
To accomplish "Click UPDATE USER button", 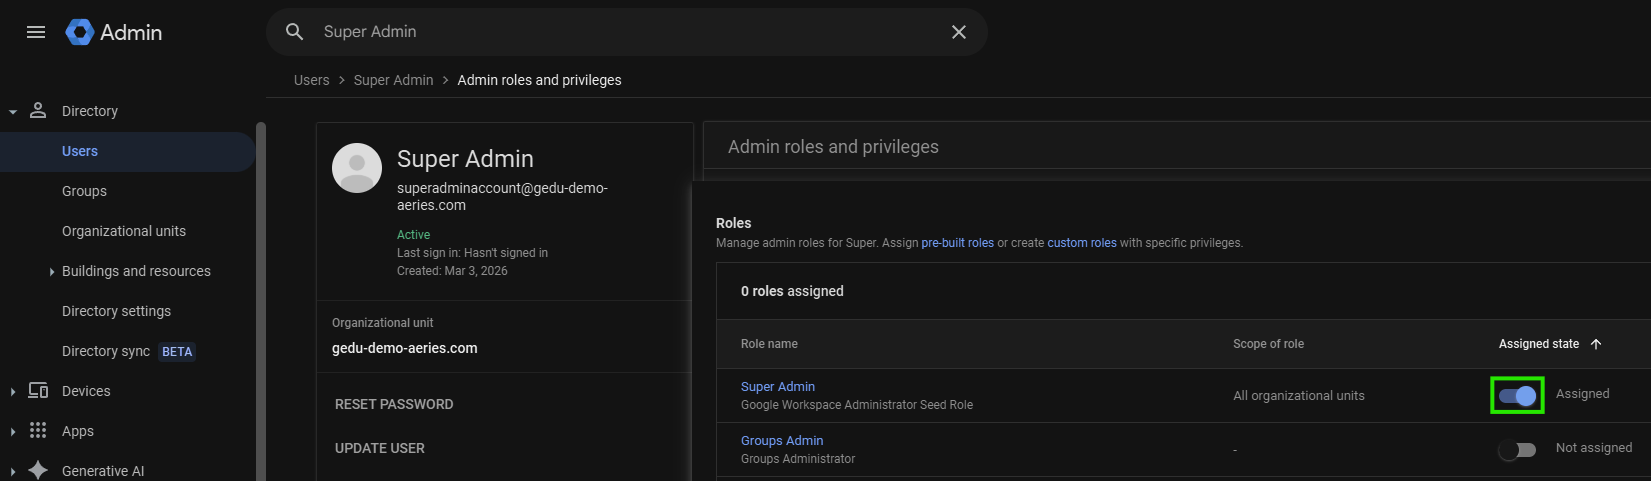I will (380, 448).
